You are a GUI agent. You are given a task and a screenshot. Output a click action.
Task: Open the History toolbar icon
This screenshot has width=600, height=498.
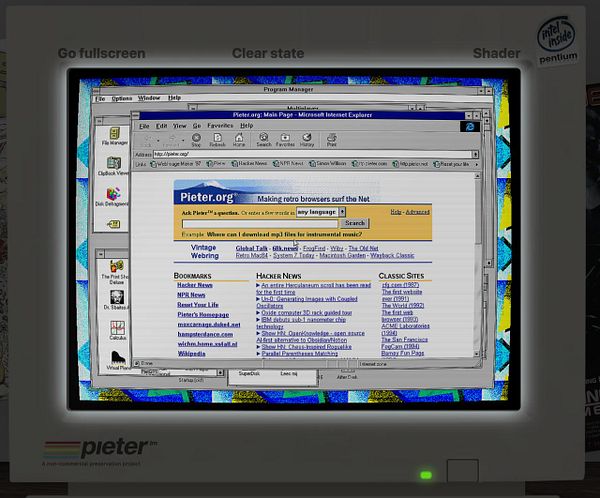point(307,140)
